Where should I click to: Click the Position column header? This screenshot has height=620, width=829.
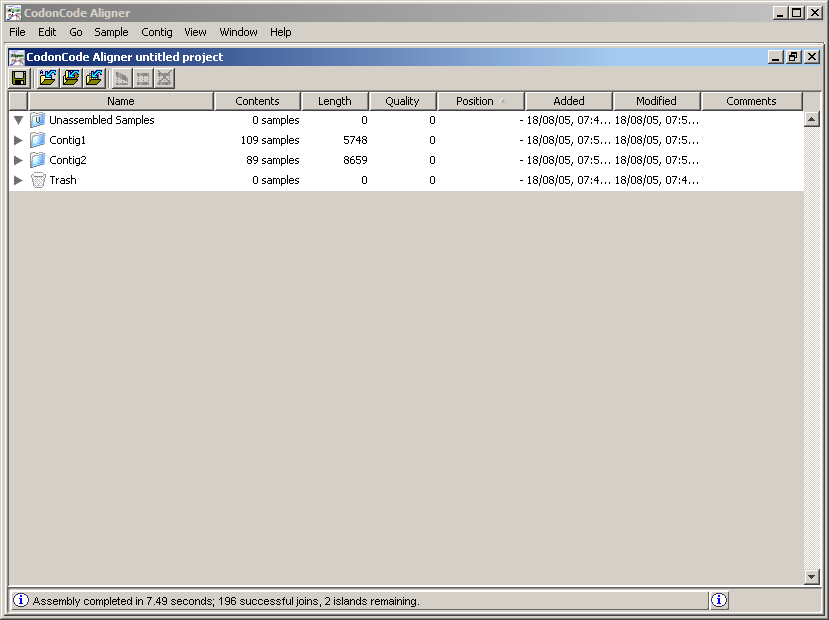point(481,101)
